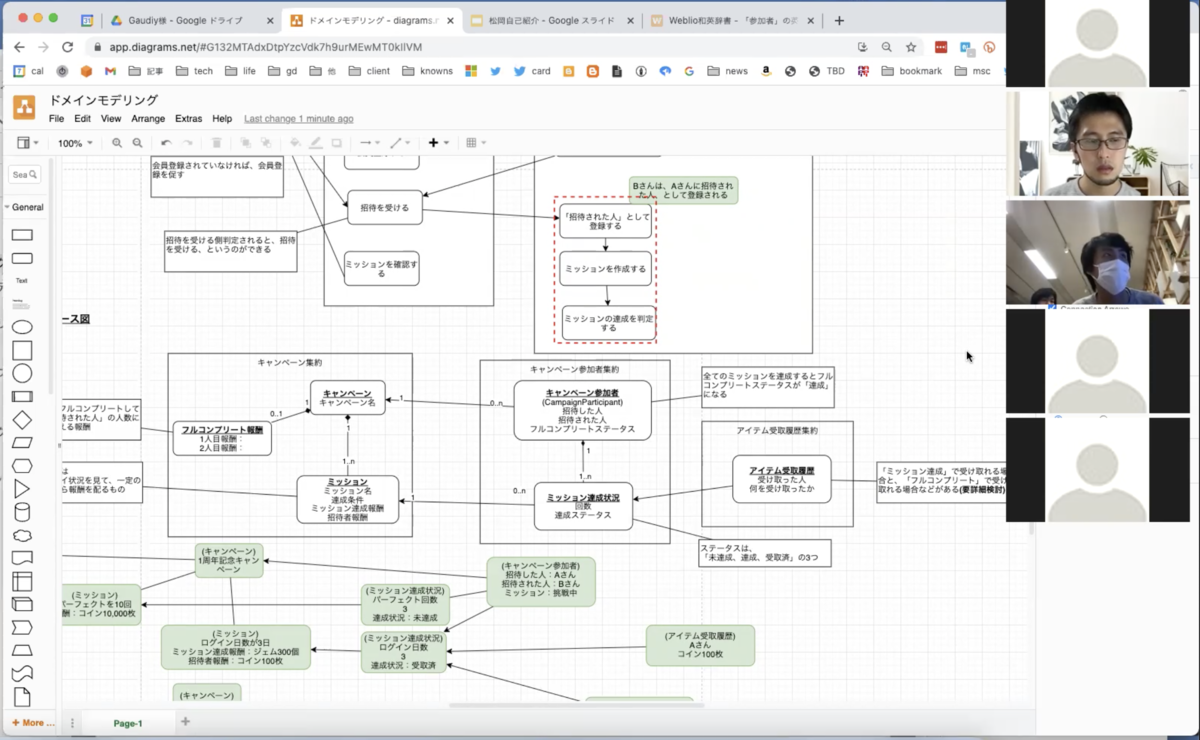This screenshot has width=1200, height=740.
Task: Click More Shapes at sidebar bottom
Action: [x=32, y=722]
